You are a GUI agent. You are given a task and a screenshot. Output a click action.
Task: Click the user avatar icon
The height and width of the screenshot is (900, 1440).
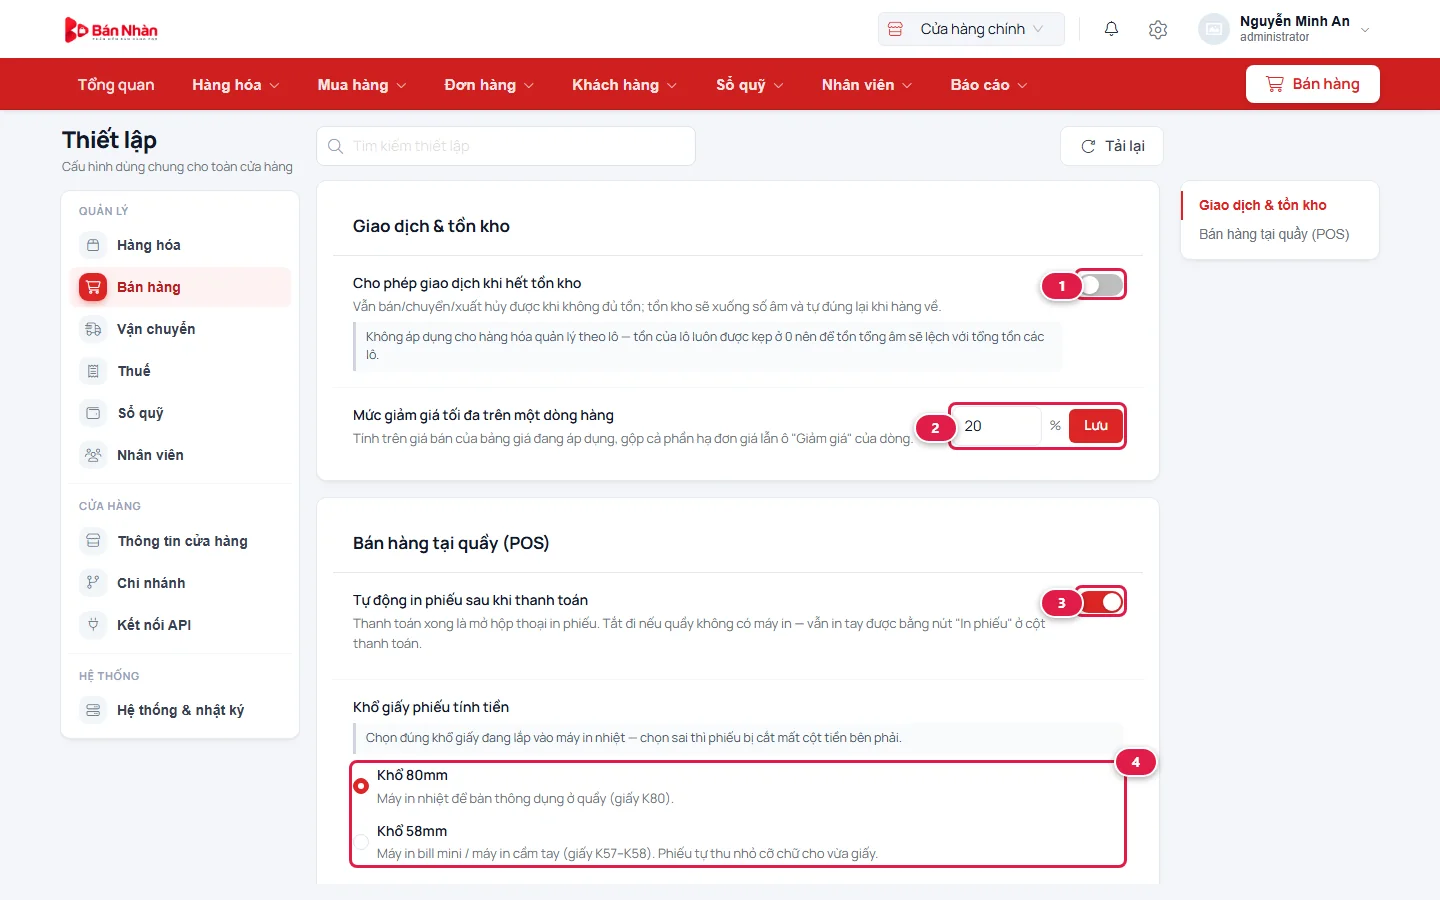[1213, 29]
